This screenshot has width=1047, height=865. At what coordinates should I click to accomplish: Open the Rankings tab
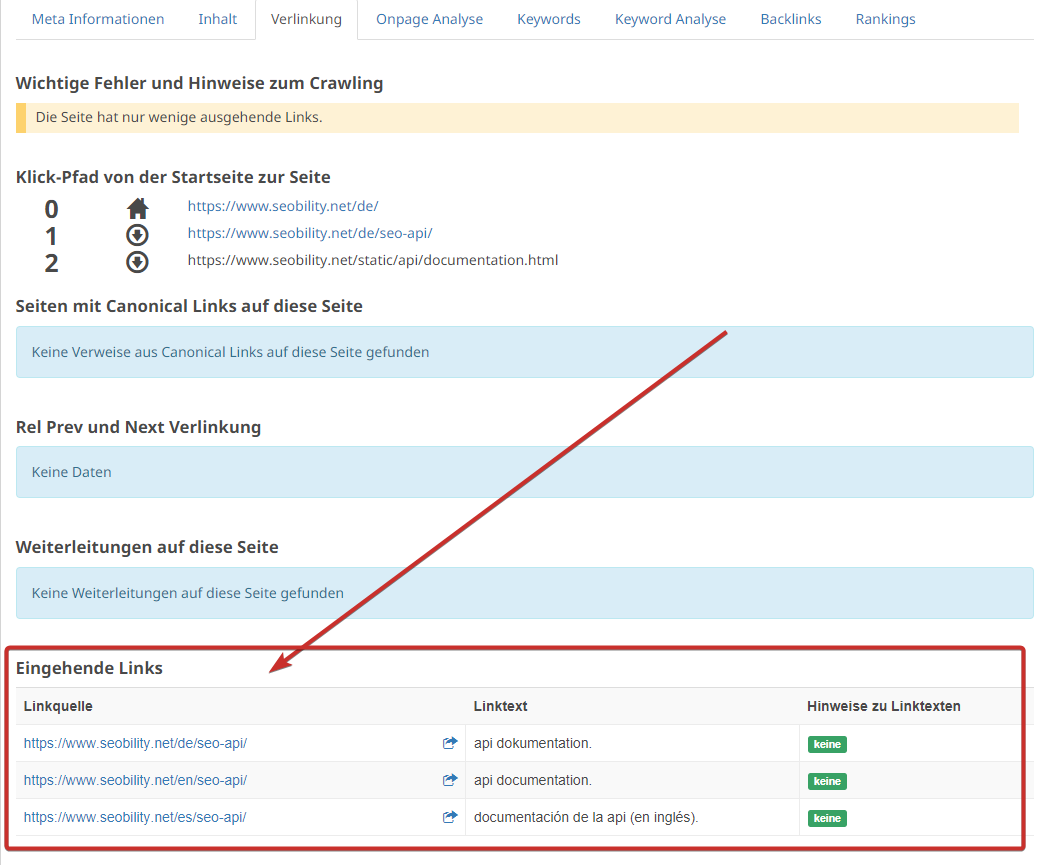(885, 19)
